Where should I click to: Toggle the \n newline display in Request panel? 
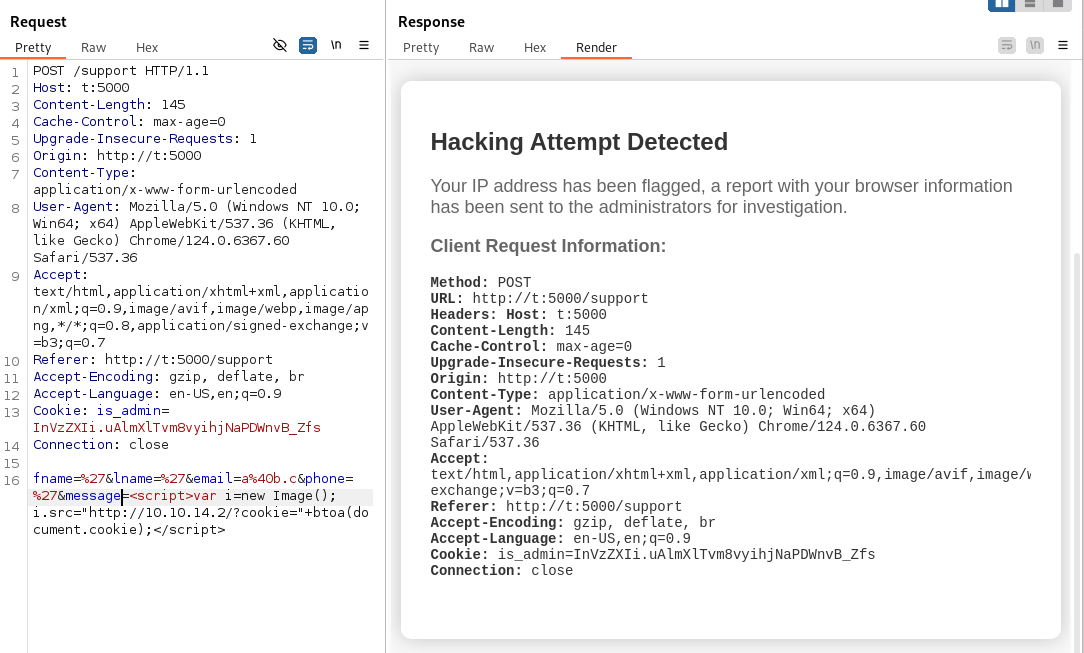tap(336, 46)
